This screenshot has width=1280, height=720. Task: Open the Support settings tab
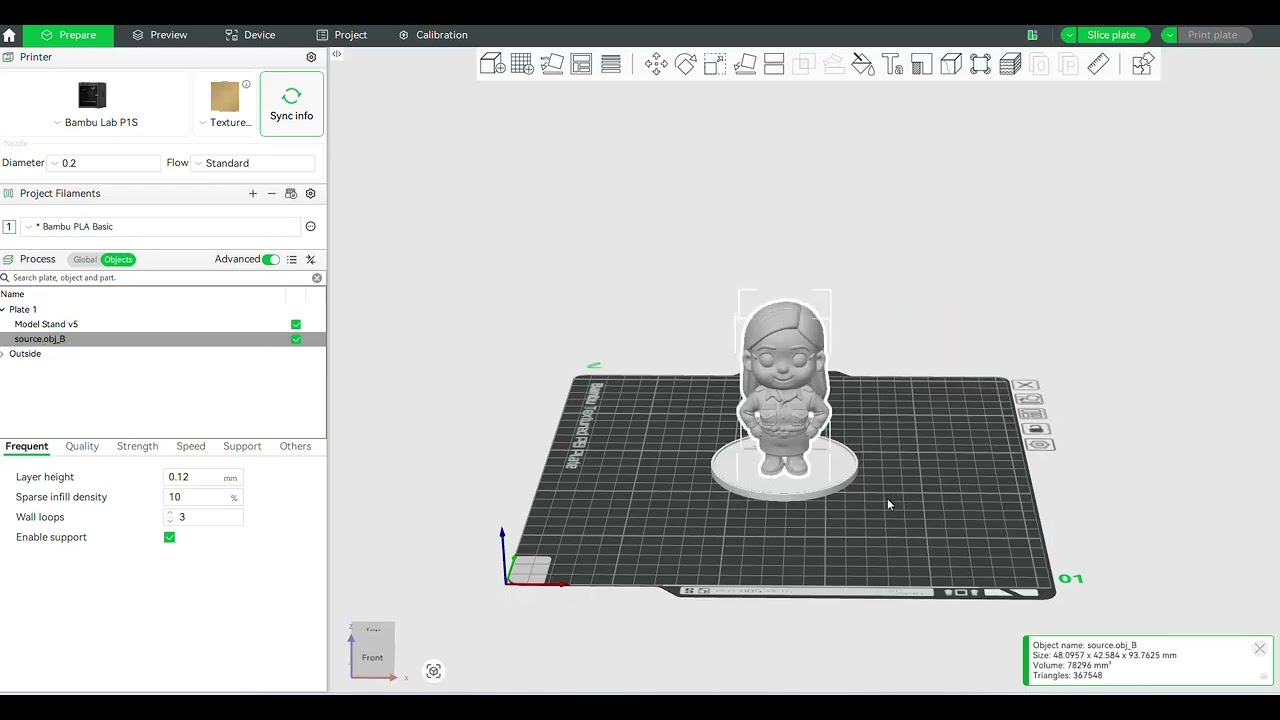tap(242, 446)
